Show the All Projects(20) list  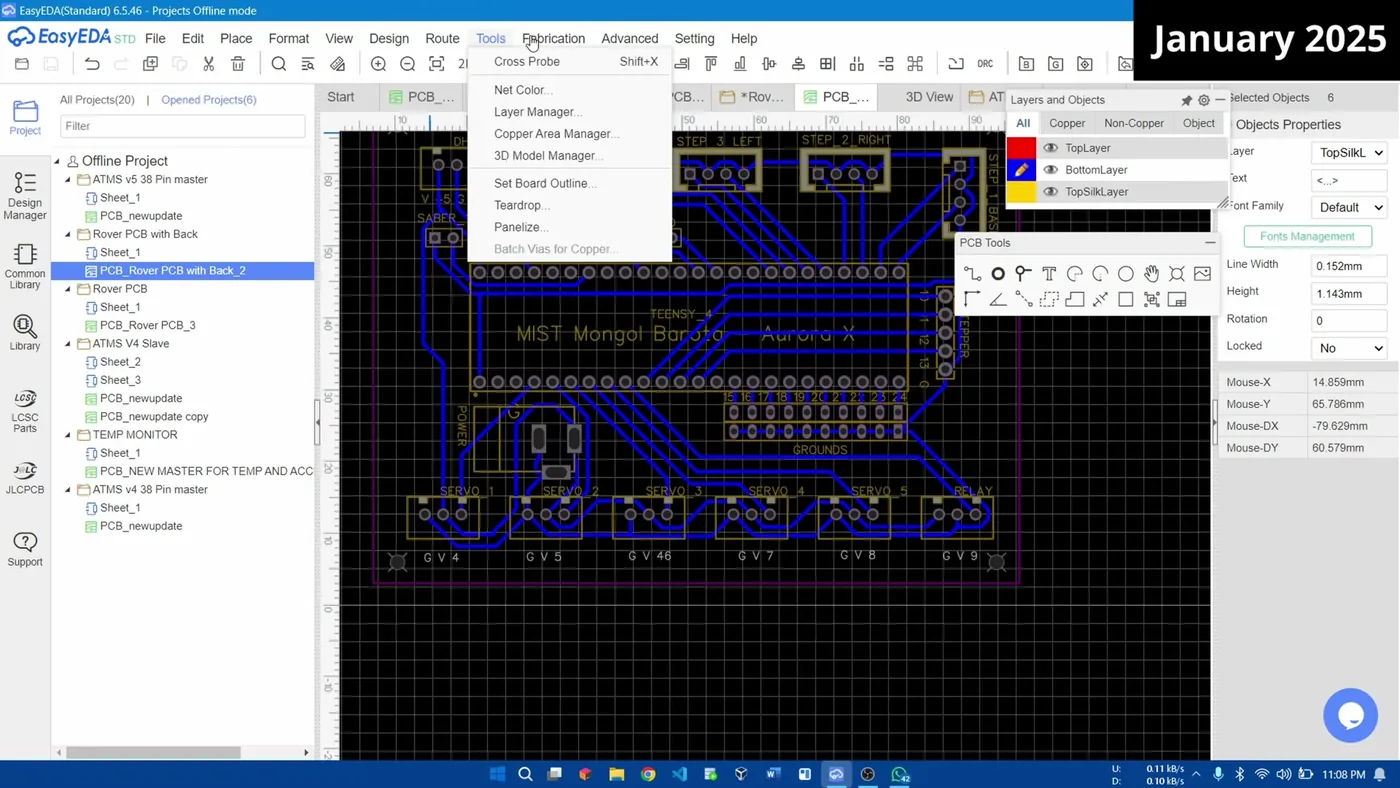click(97, 100)
